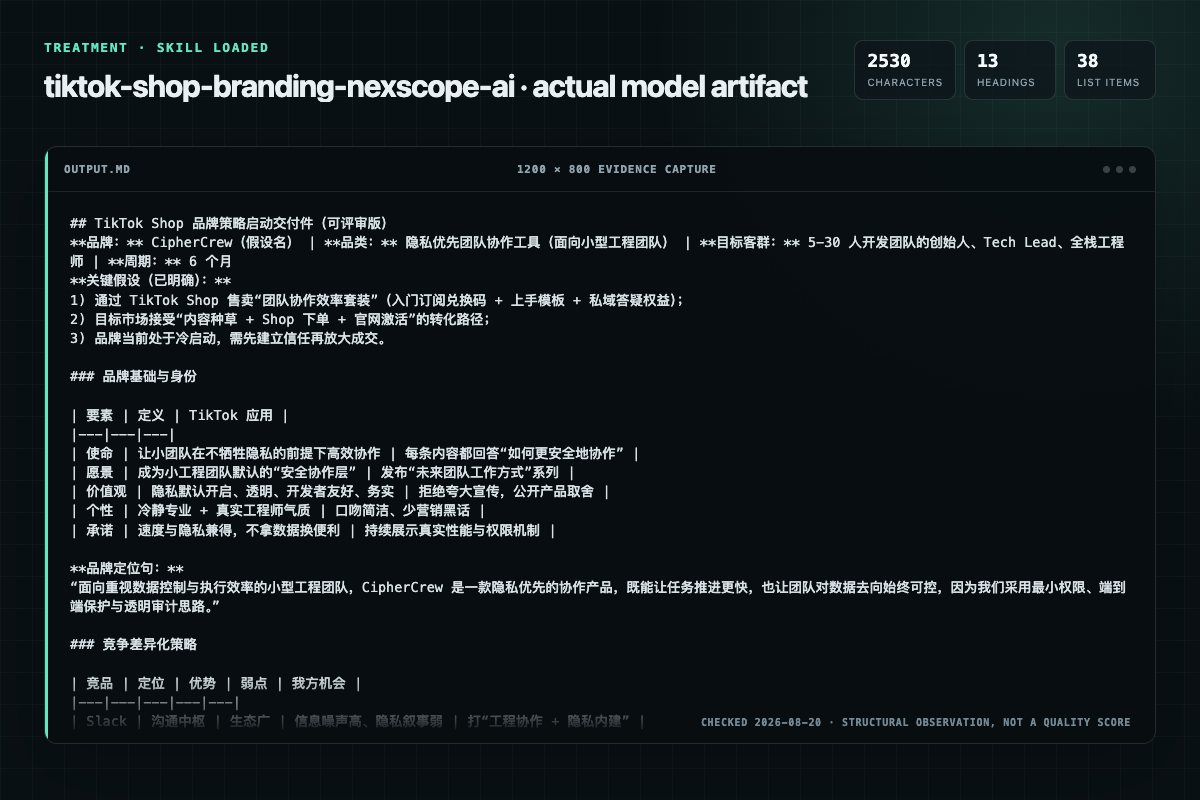Click the '个性' table row
1200x800 pixels.
[x=278, y=511]
